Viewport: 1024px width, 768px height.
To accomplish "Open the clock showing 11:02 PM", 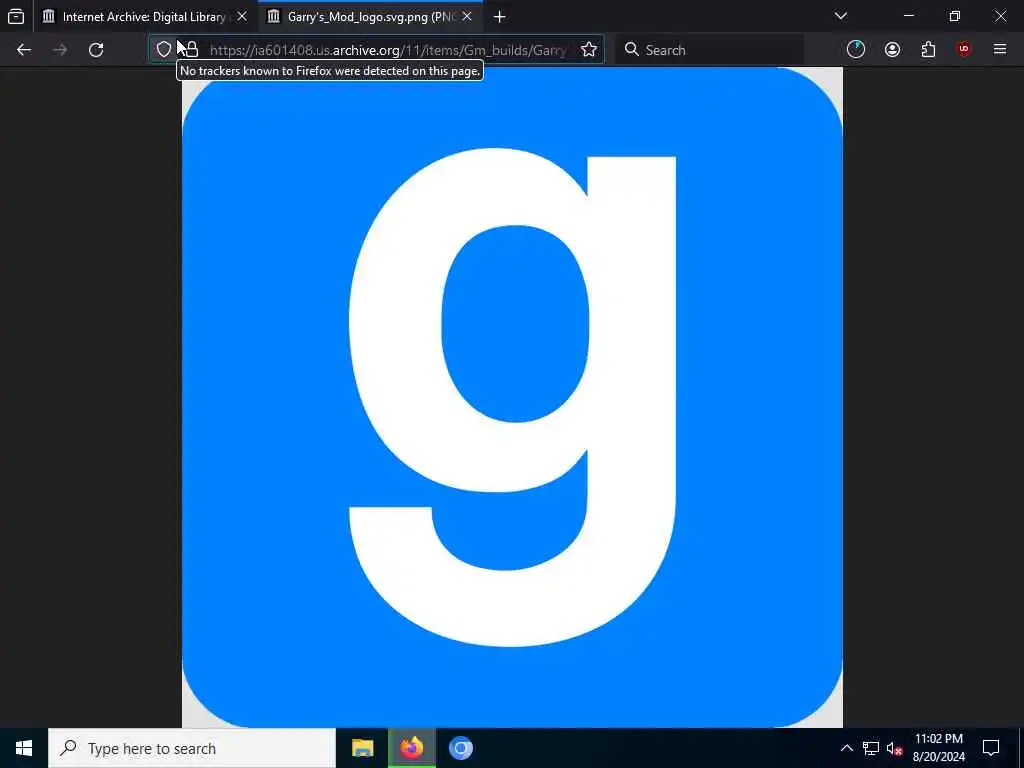I will (939, 748).
